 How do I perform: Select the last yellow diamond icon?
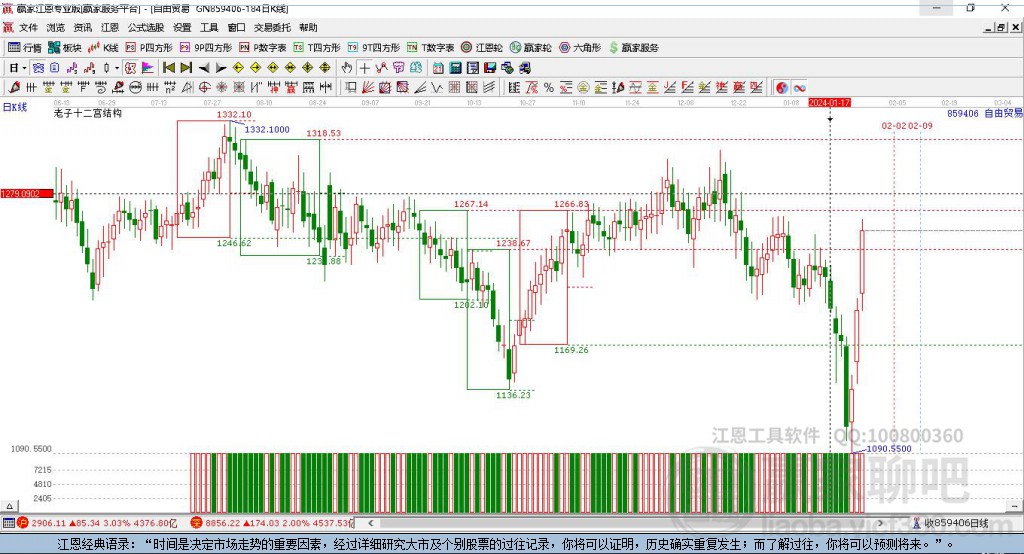325,68
